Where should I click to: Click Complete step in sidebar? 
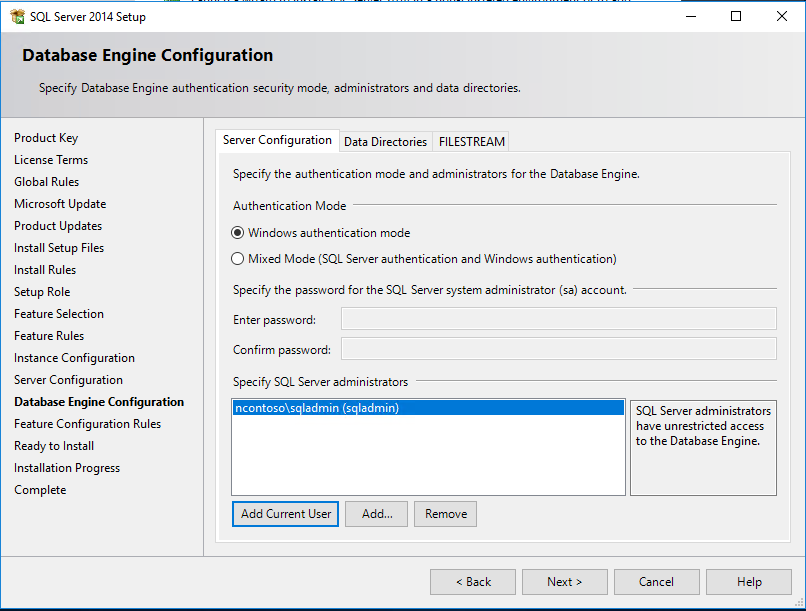tap(40, 490)
